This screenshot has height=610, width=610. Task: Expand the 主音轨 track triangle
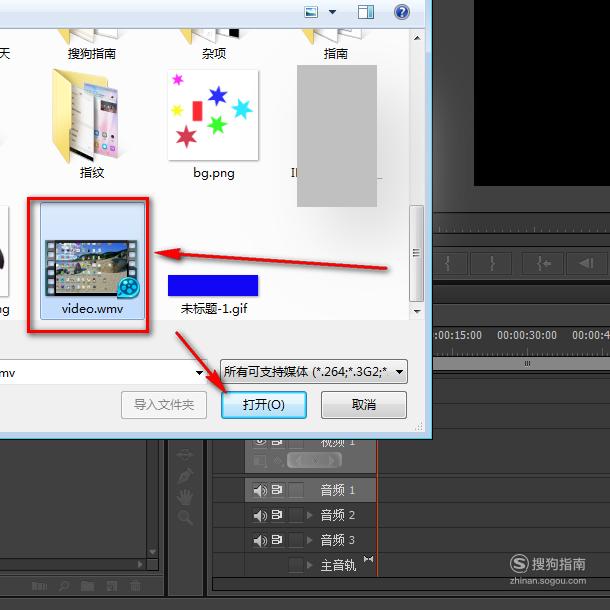point(310,565)
